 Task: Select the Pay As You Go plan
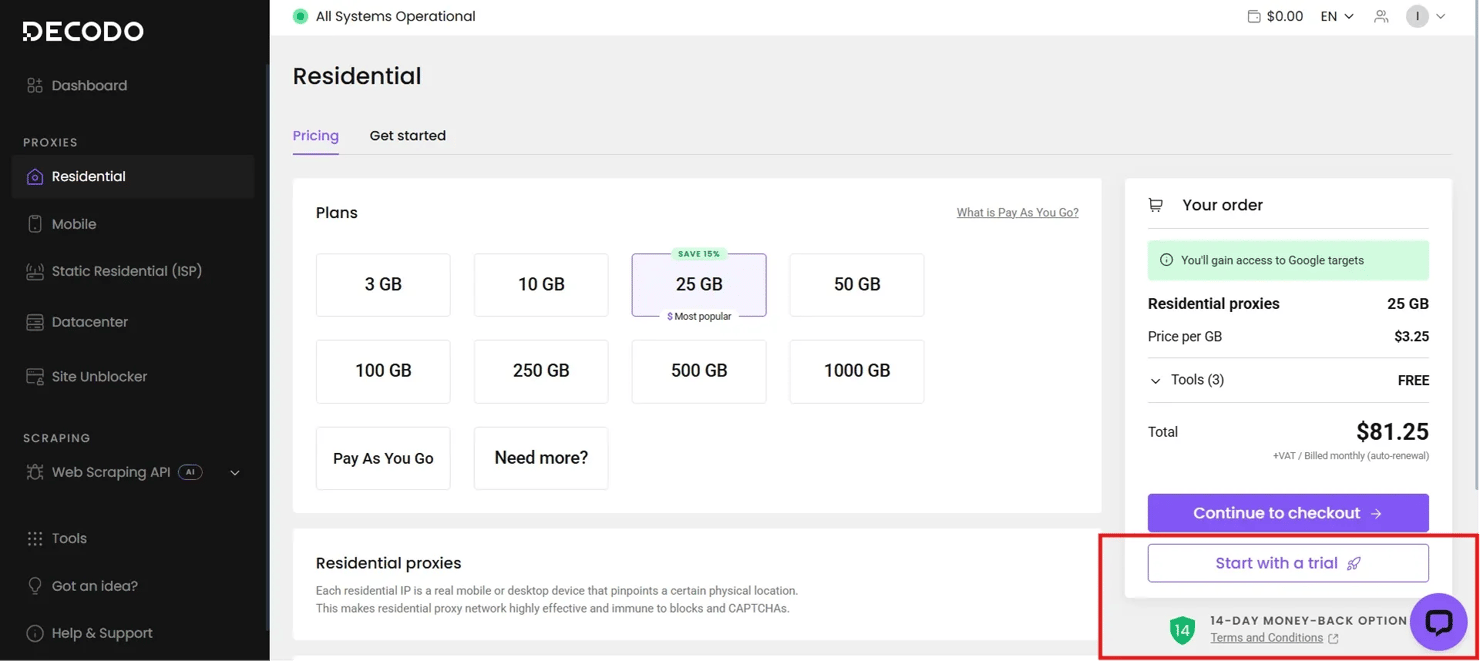click(383, 458)
